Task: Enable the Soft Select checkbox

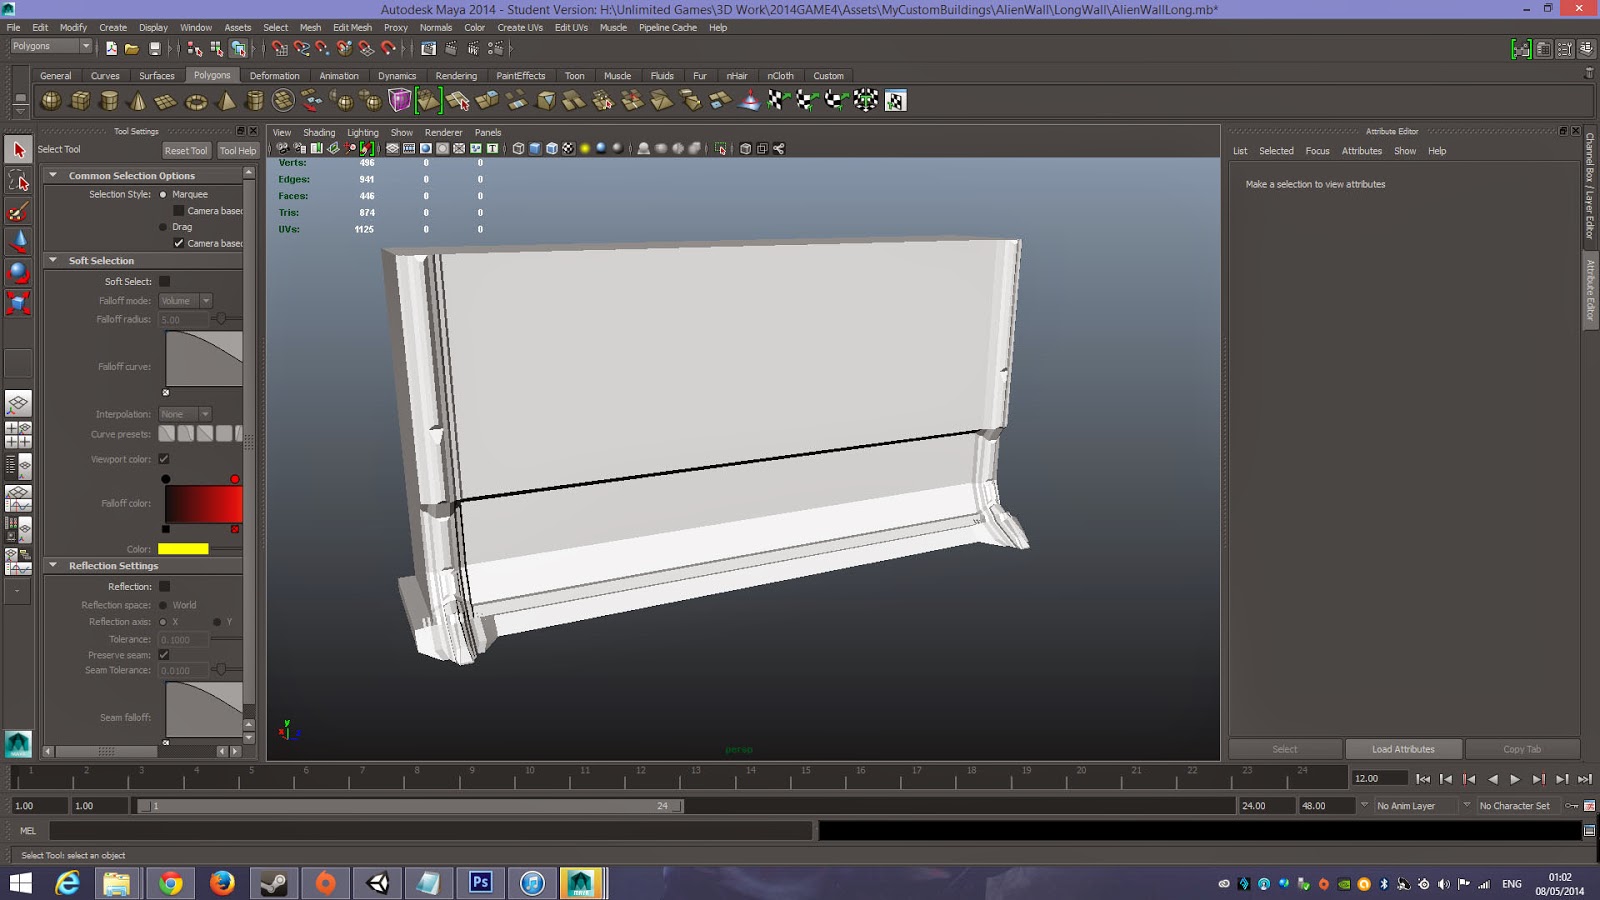Action: 165,282
